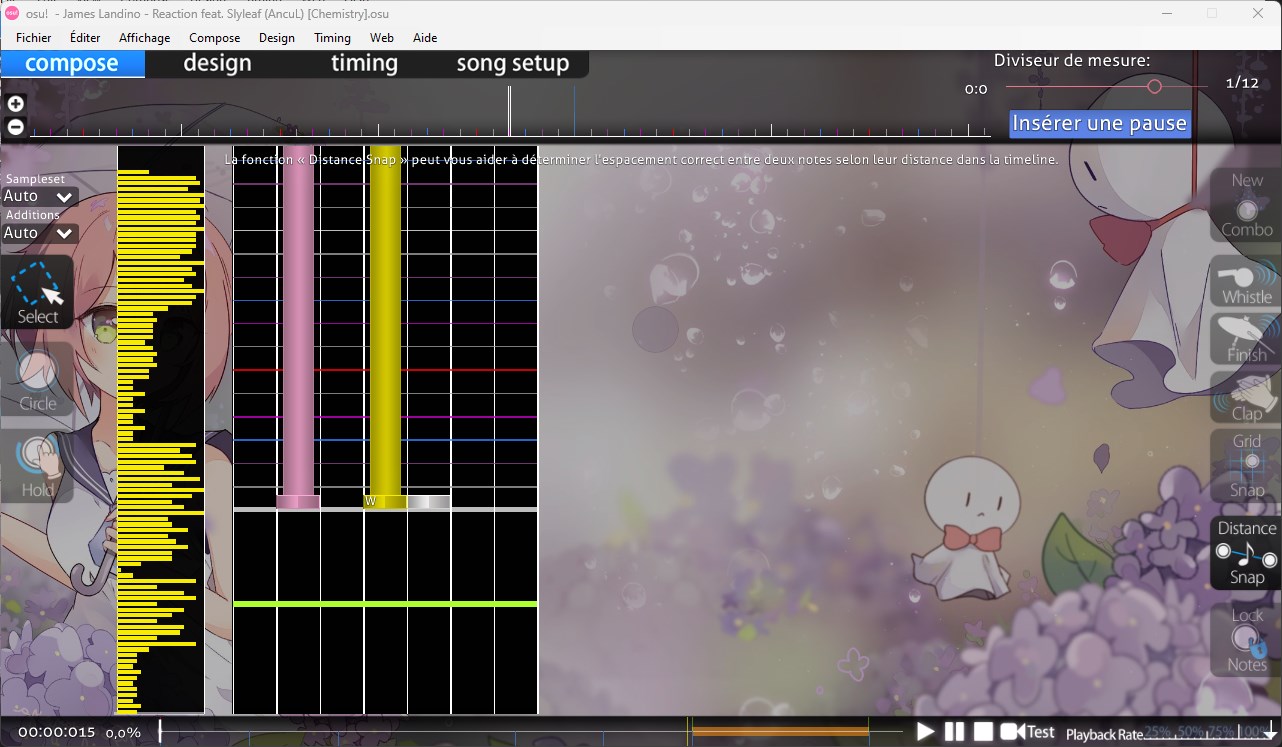Choose the Select tool
The image size is (1282, 747).
pyautogui.click(x=38, y=293)
